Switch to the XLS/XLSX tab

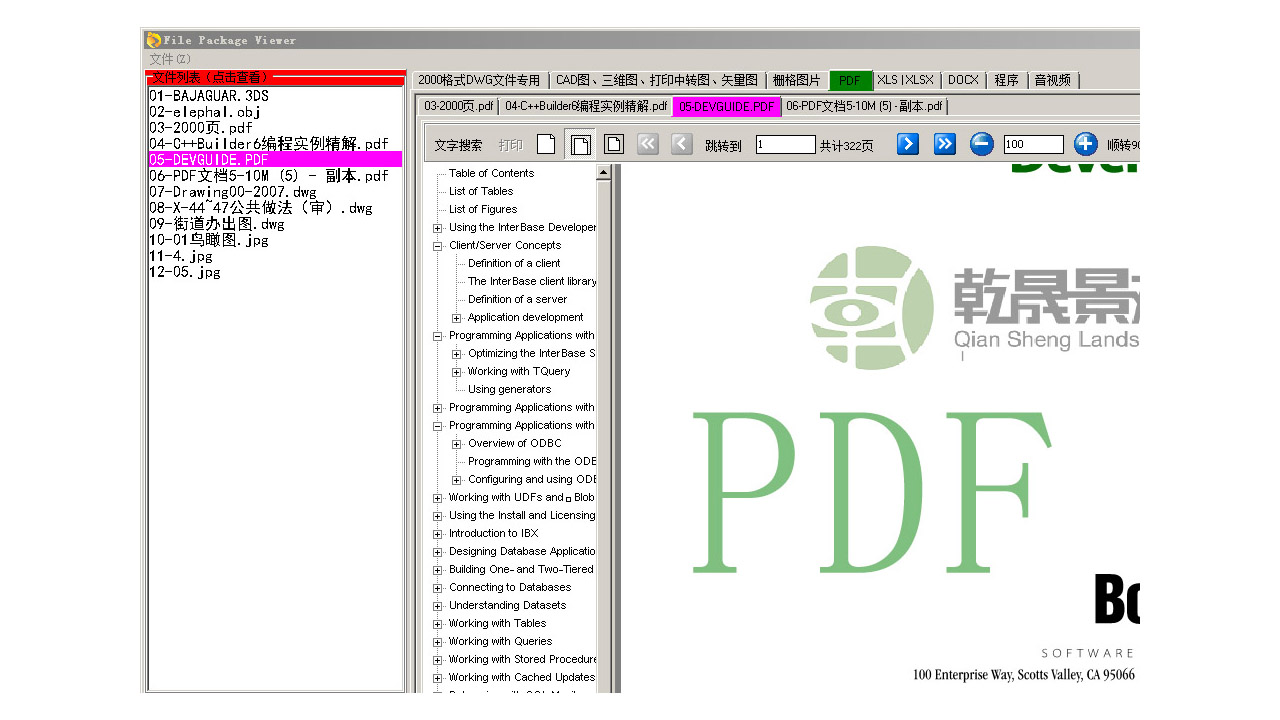click(x=905, y=80)
